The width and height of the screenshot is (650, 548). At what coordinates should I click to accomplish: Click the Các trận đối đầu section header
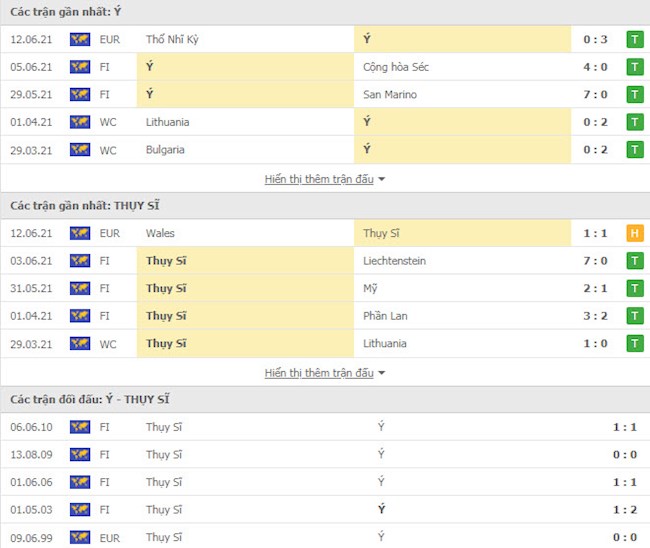pyautogui.click(x=90, y=400)
